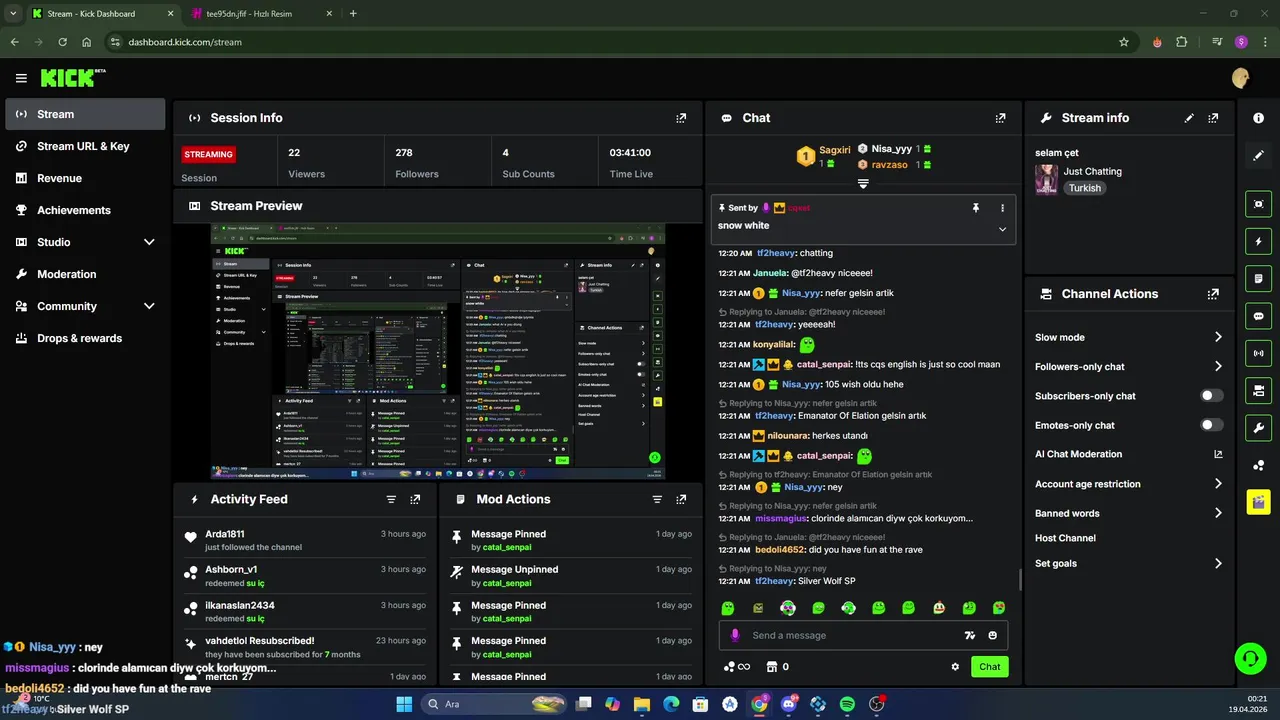Pop out the Activity Feed panel

[x=415, y=499]
